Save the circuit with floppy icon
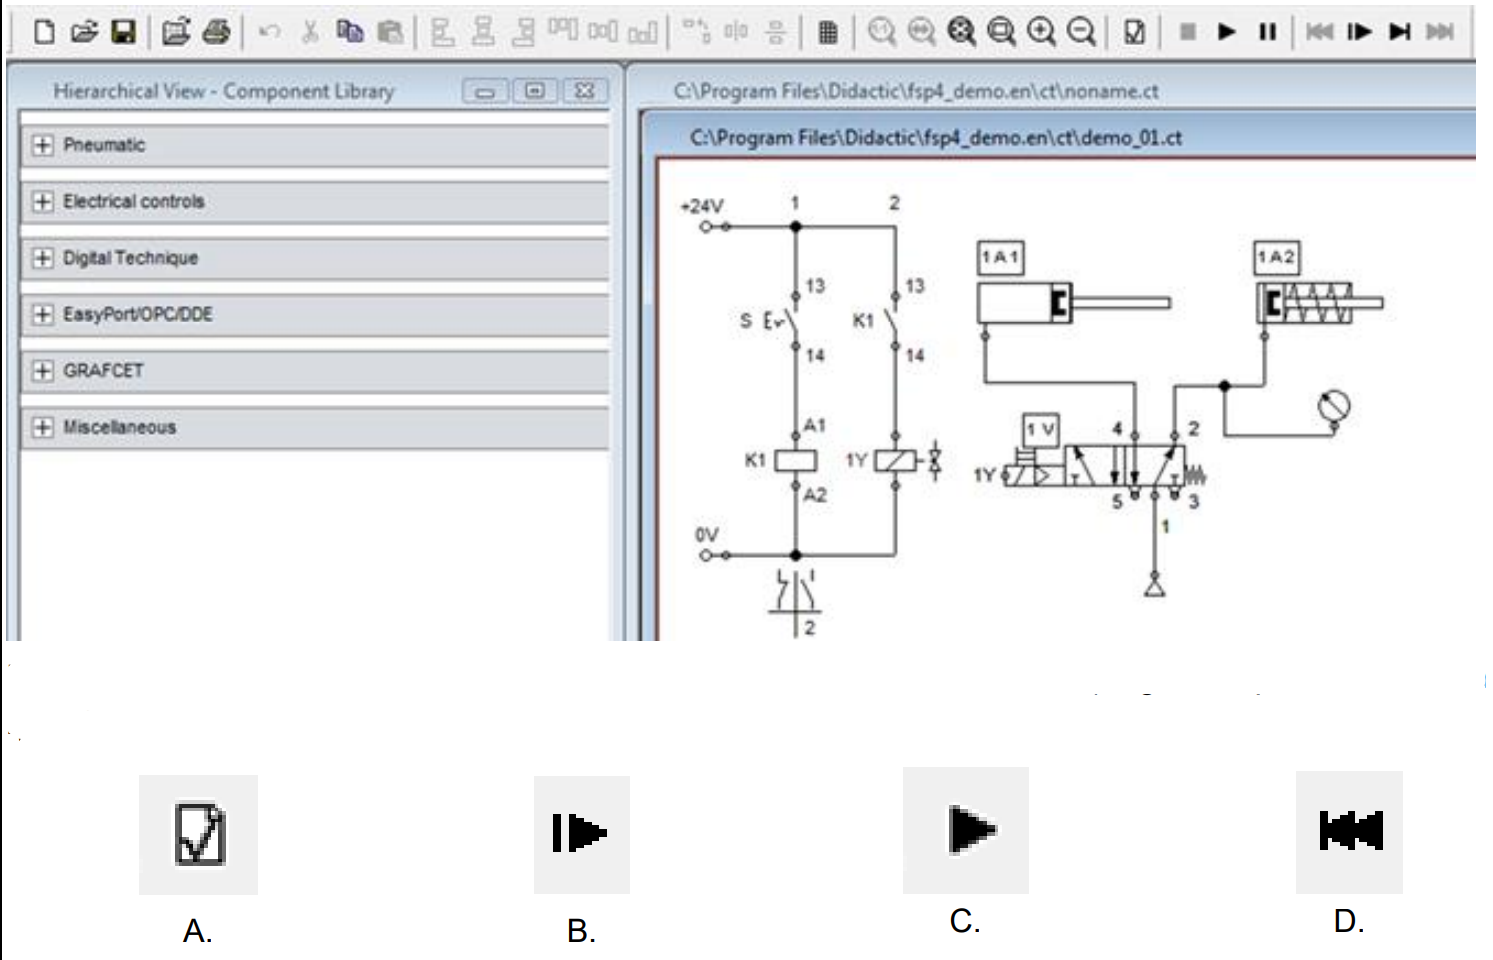This screenshot has height=960, width=1493. pyautogui.click(x=123, y=32)
